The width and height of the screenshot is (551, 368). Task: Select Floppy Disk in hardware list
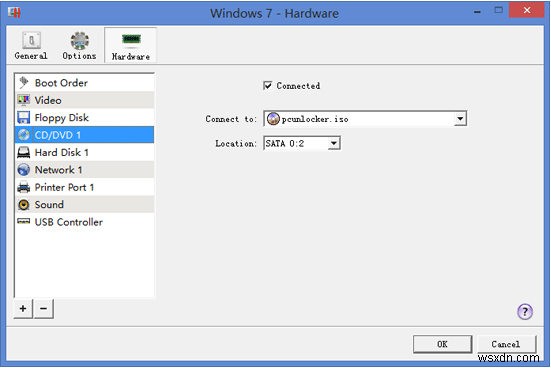pyautogui.click(x=84, y=117)
